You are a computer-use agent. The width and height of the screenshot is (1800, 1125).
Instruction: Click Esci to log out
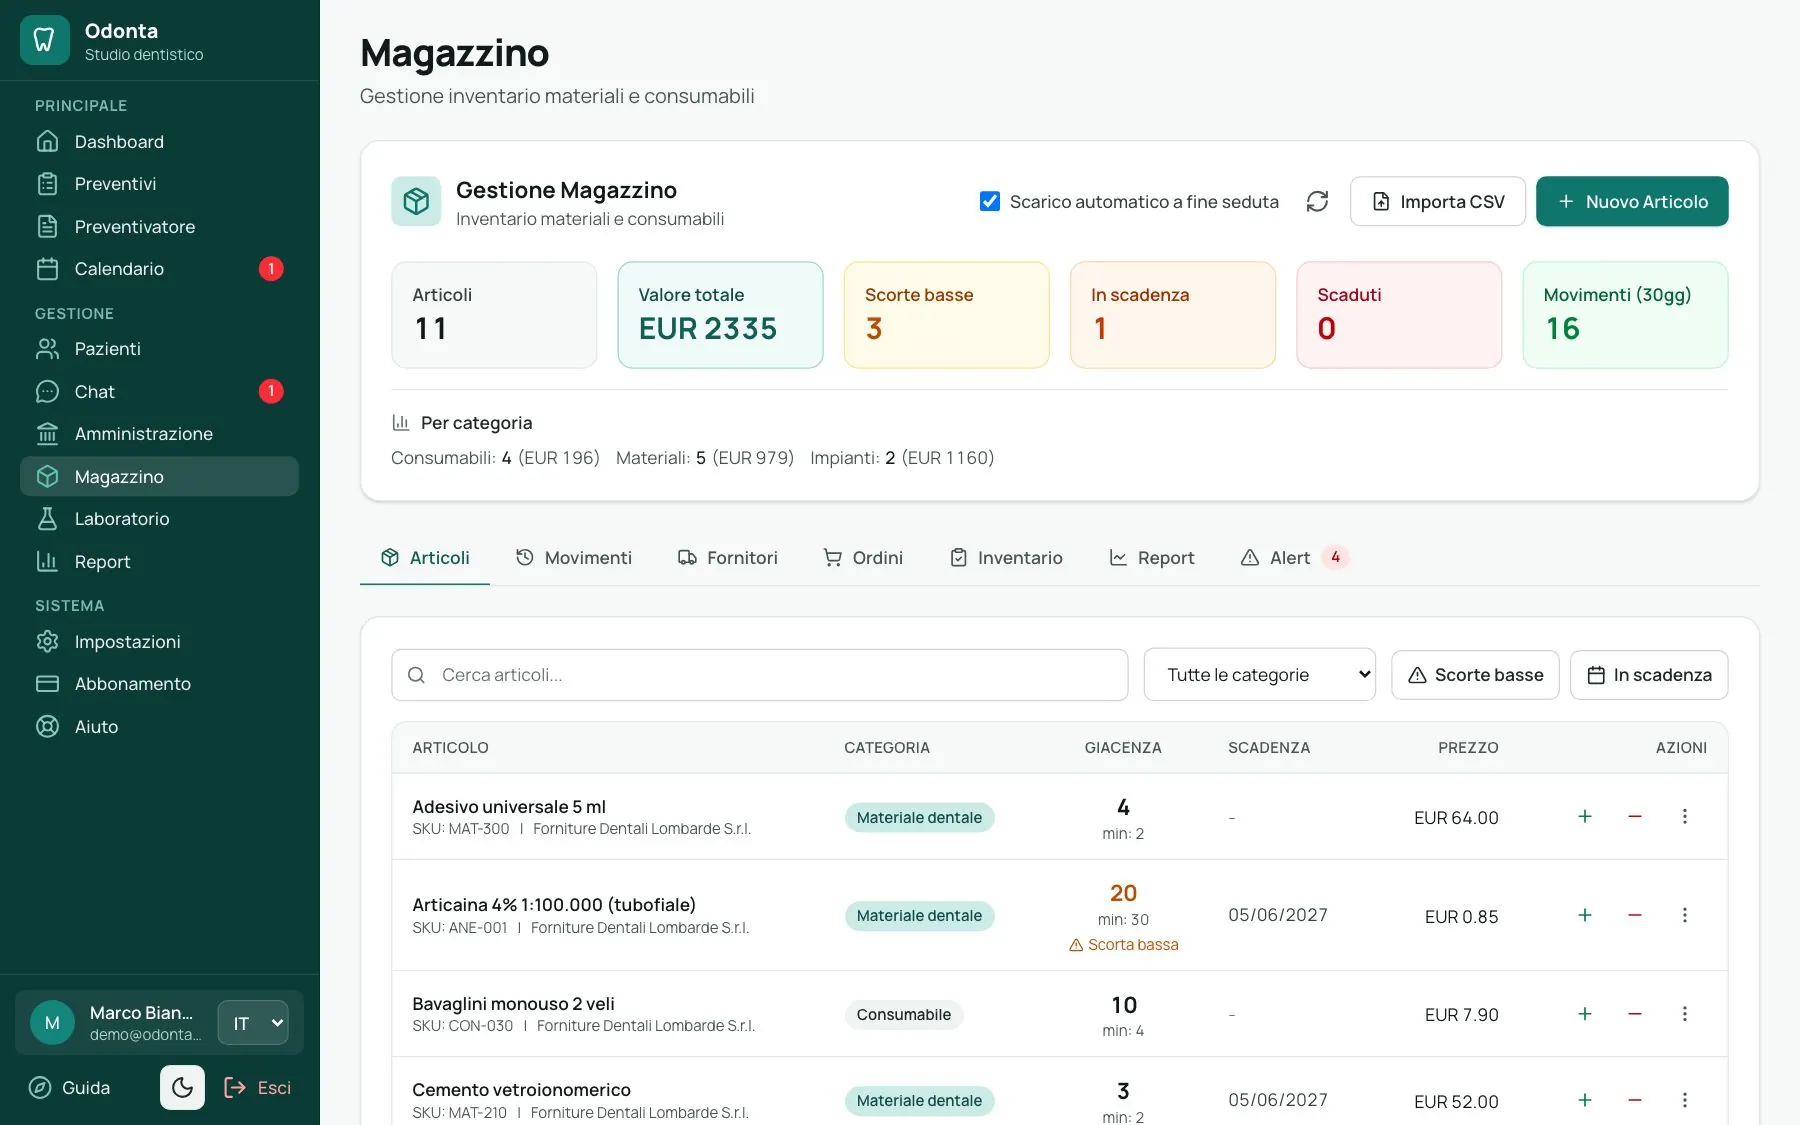258,1088
